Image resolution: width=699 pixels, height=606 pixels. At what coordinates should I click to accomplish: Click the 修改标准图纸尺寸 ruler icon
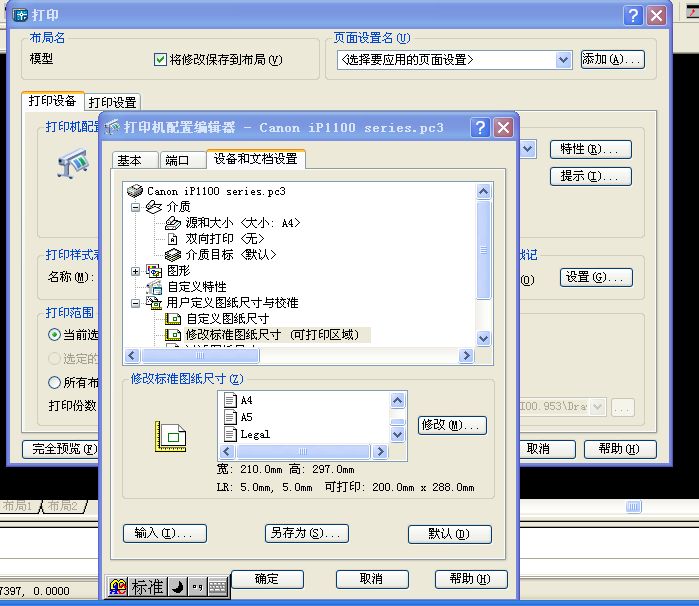coord(173,335)
